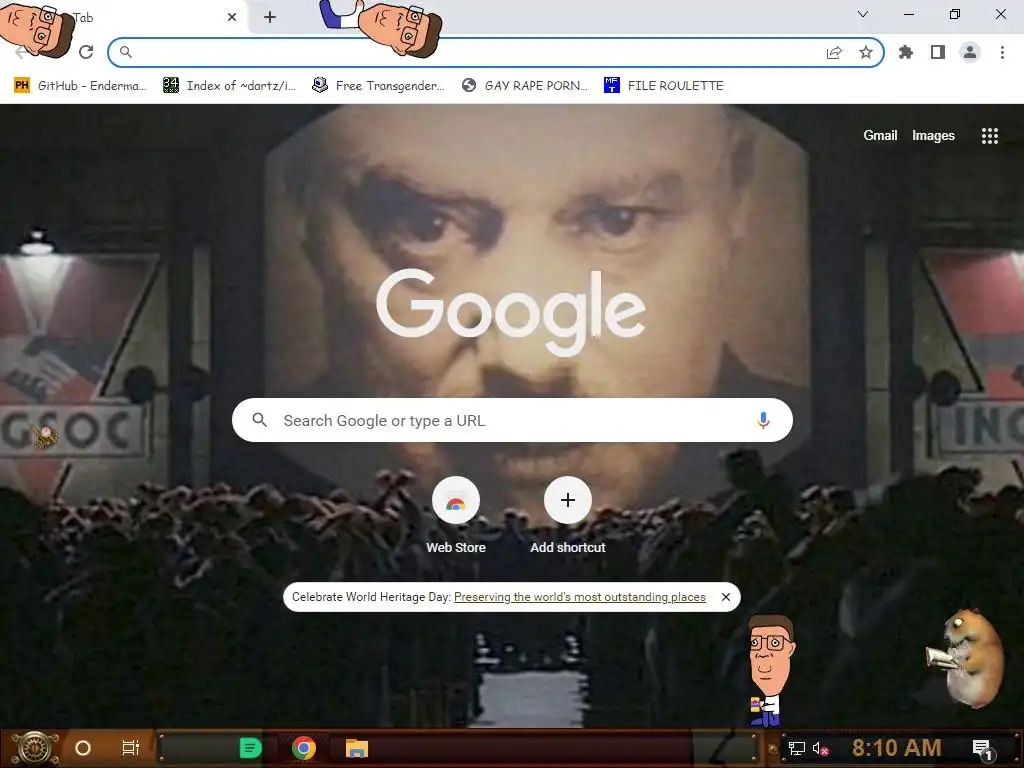Open the Chrome profile avatar

point(970,52)
